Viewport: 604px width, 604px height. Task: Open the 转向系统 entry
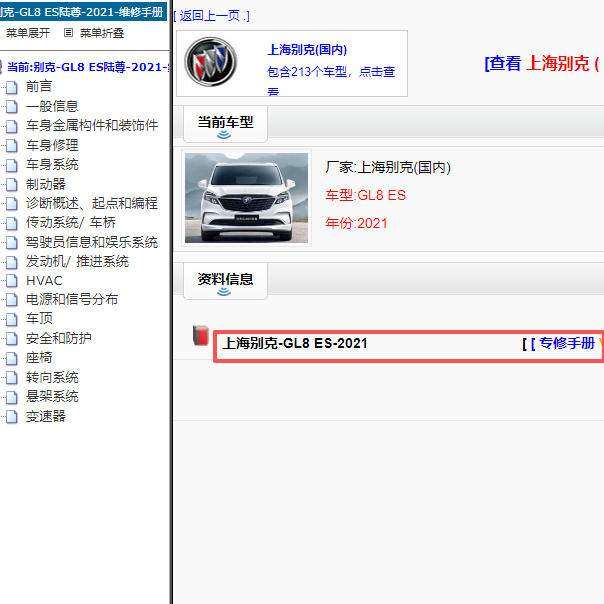52,377
